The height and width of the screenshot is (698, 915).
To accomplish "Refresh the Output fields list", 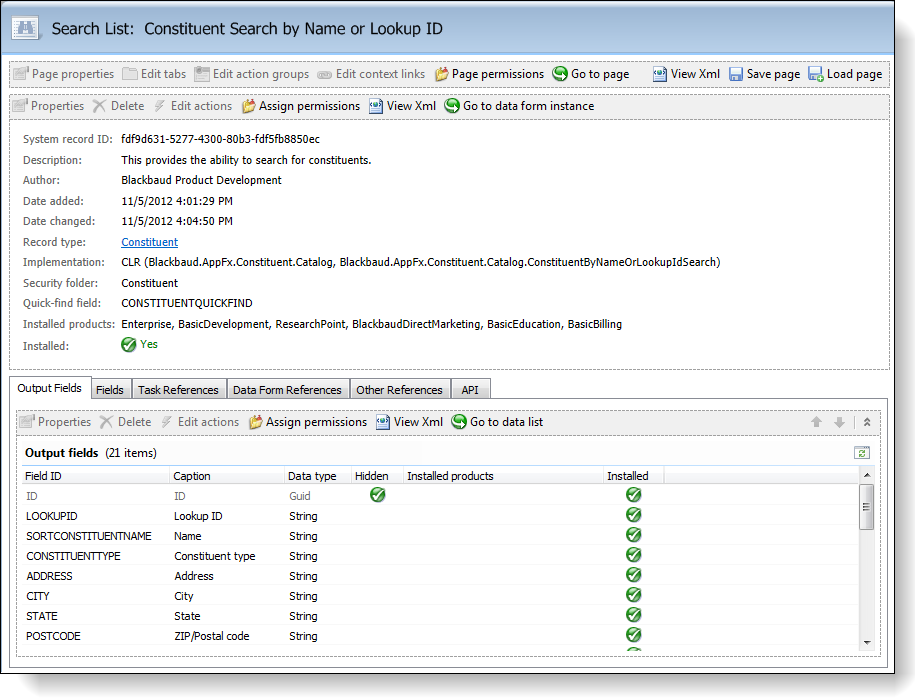I will coord(861,453).
